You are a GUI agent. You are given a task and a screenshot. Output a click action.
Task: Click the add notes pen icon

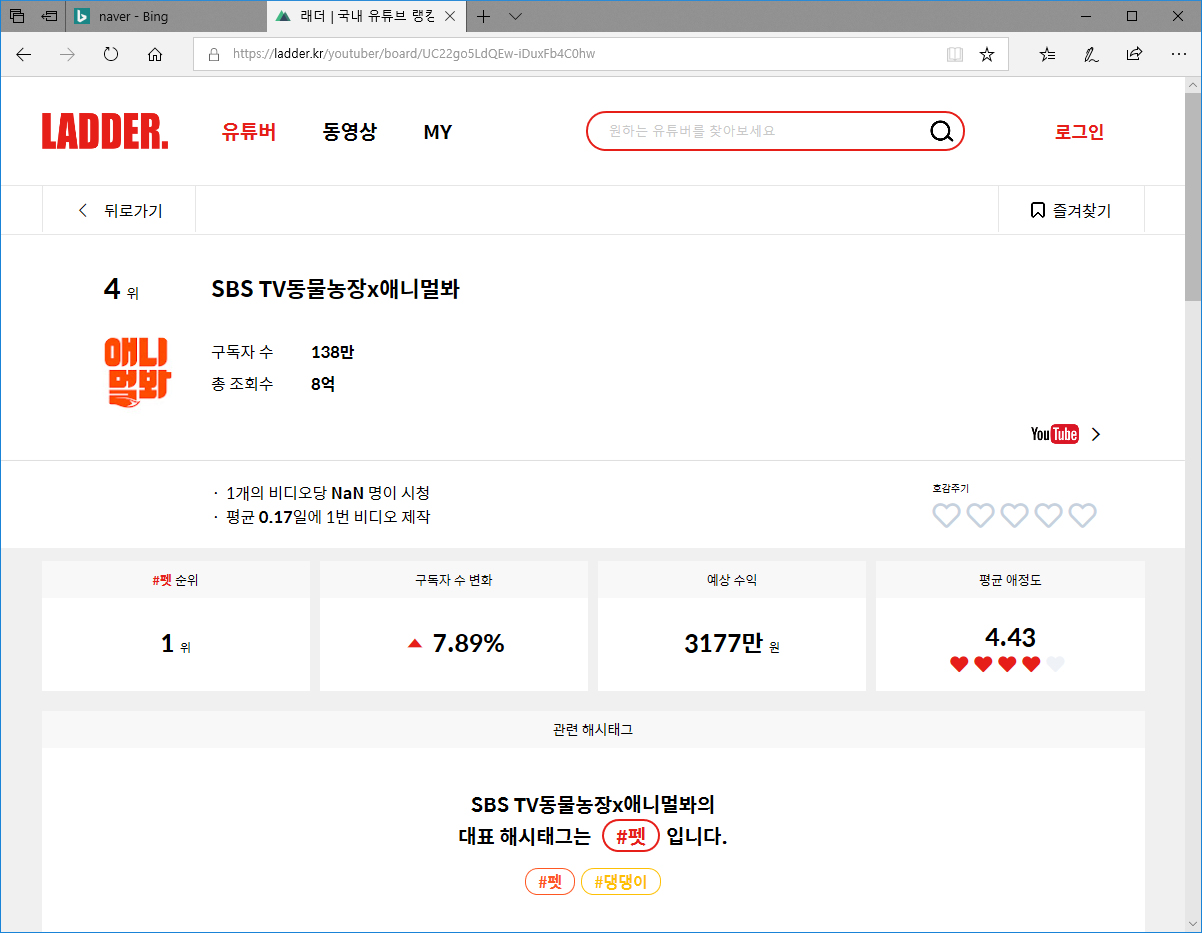(x=1091, y=54)
